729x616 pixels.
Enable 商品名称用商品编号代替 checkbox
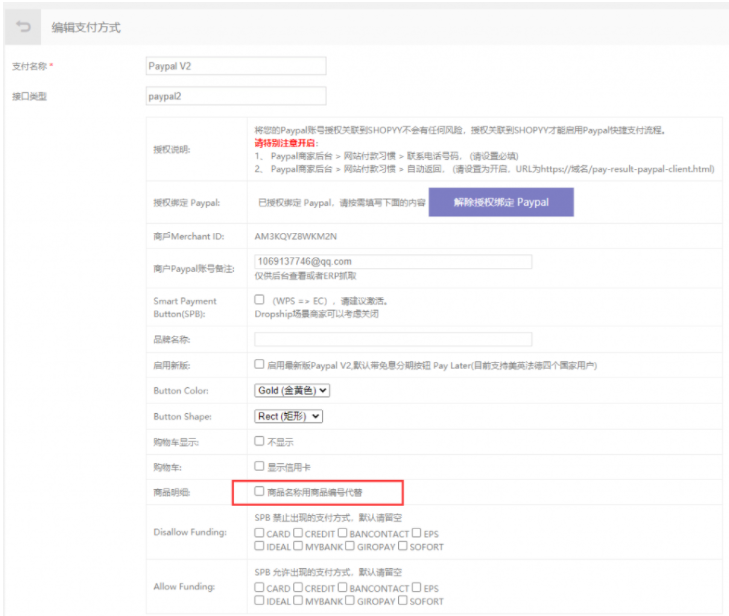[260, 492]
